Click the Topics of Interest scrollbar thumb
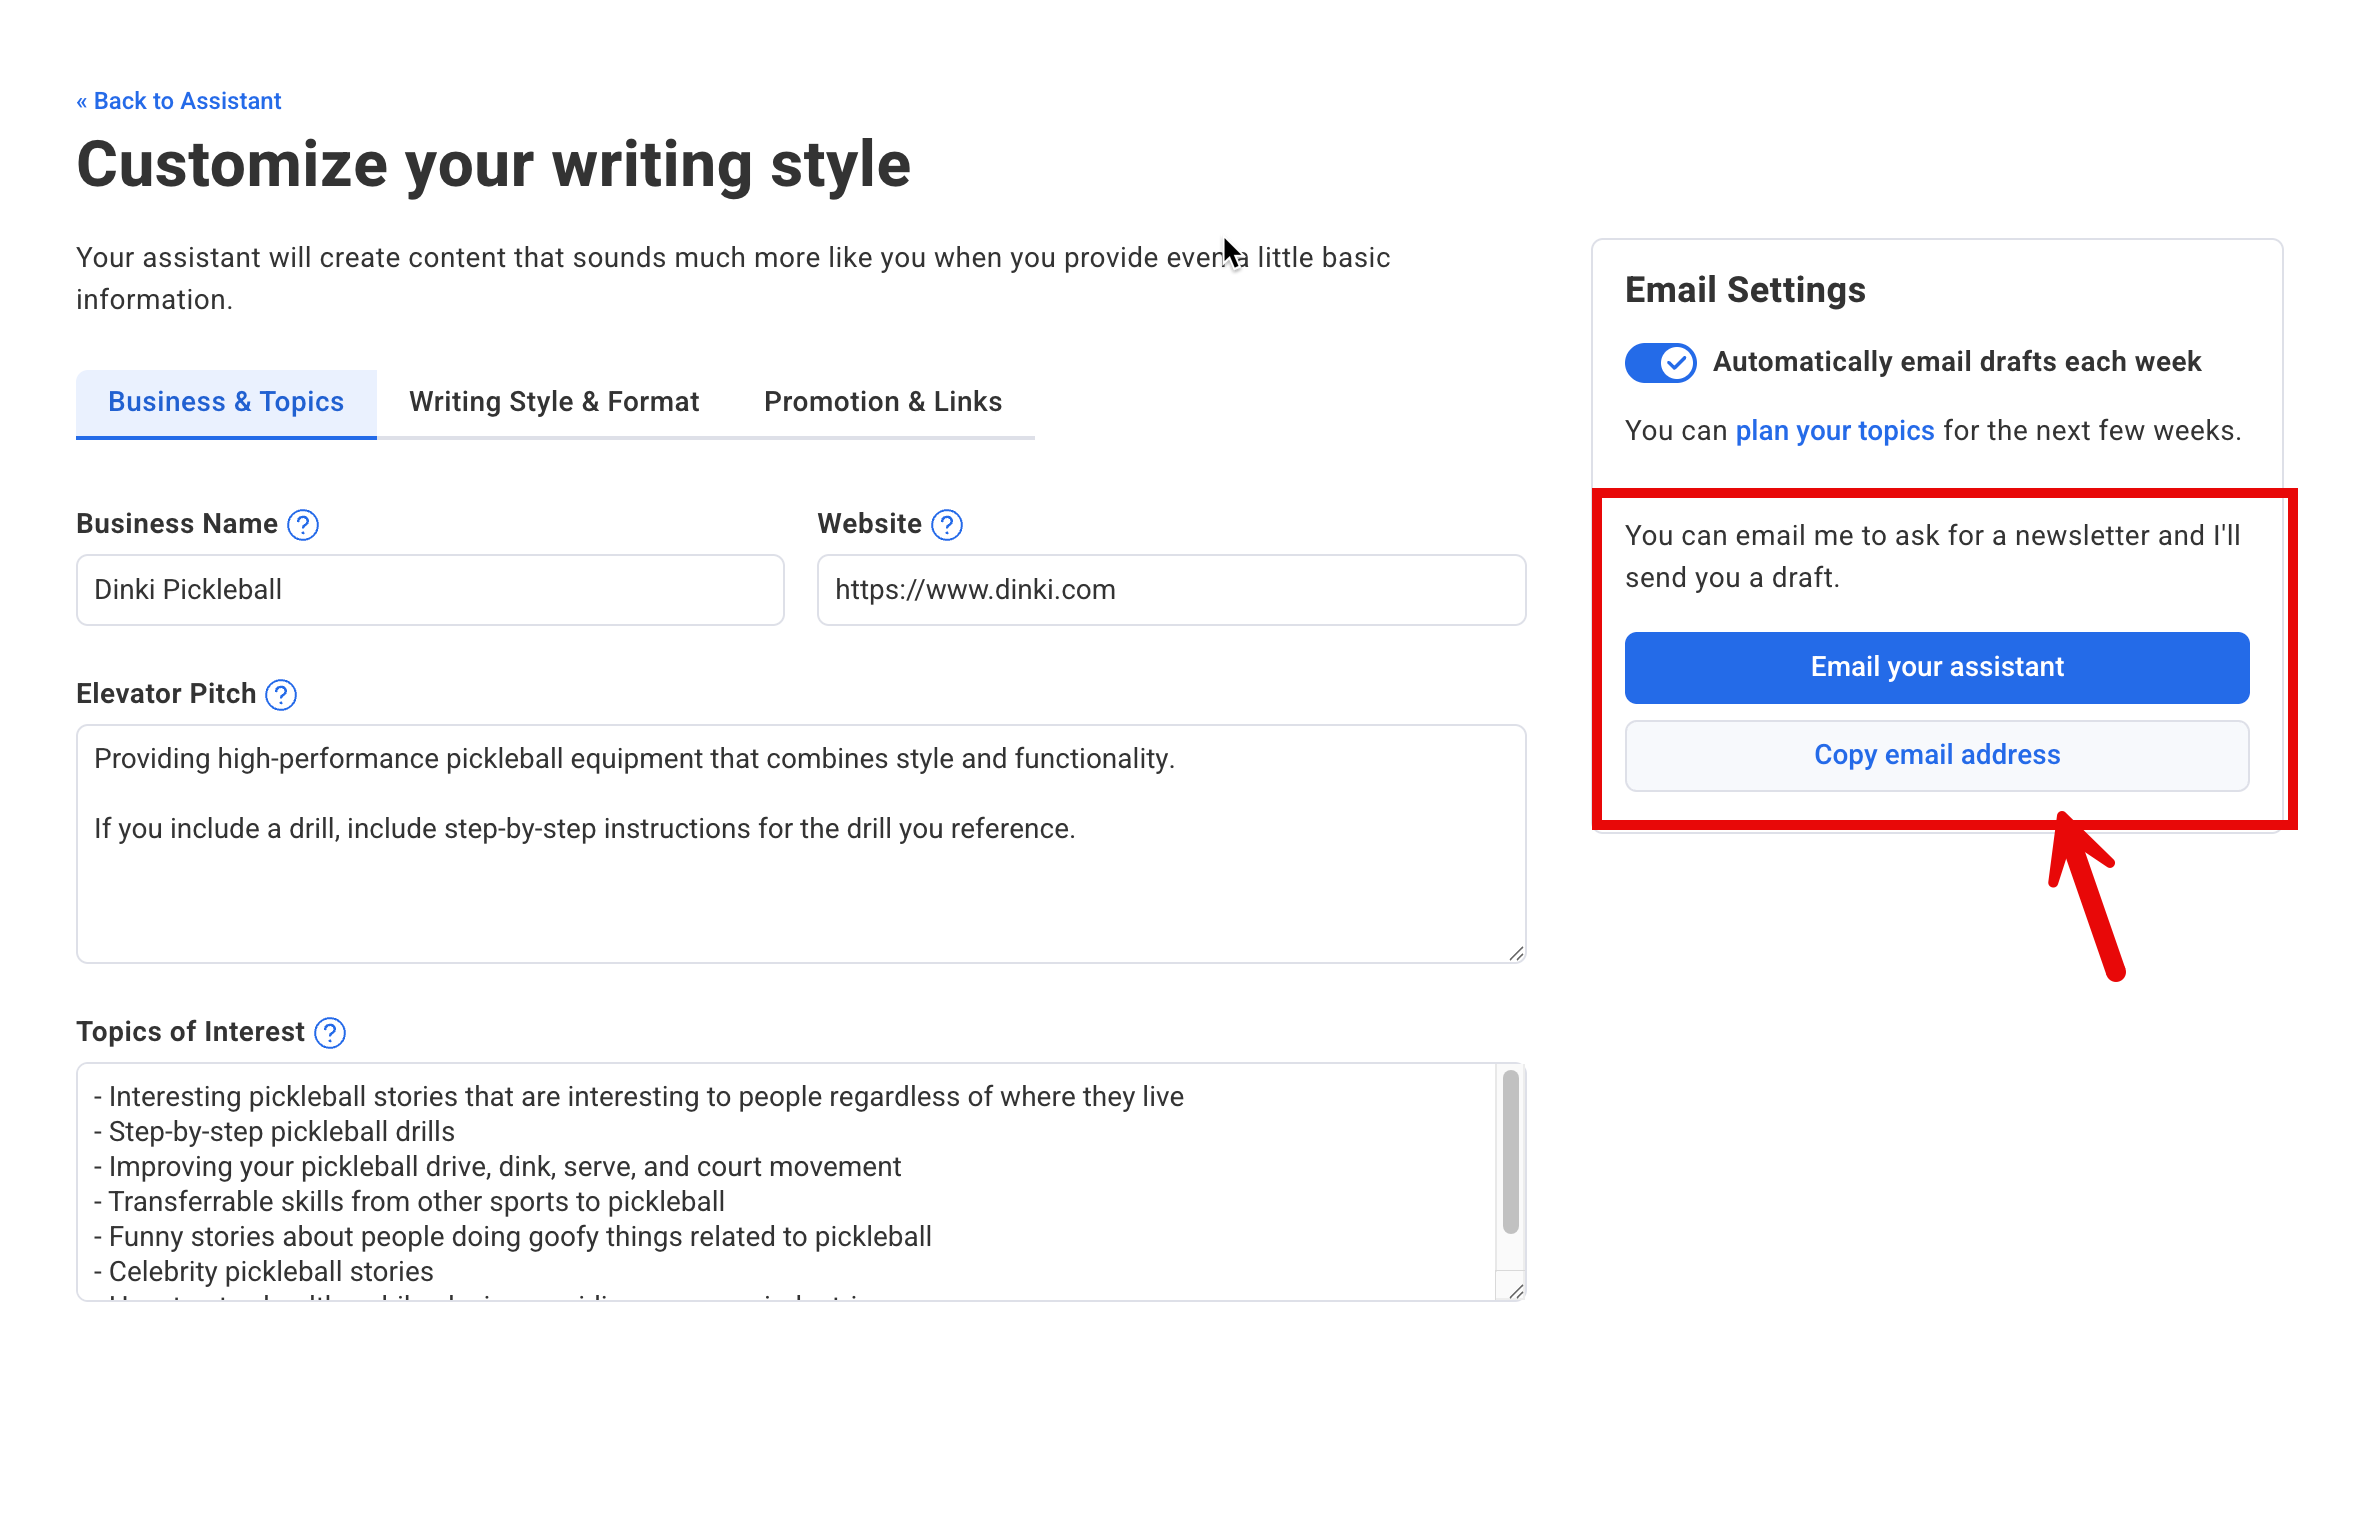Viewport: 2372px width, 1526px height. (1510, 1150)
